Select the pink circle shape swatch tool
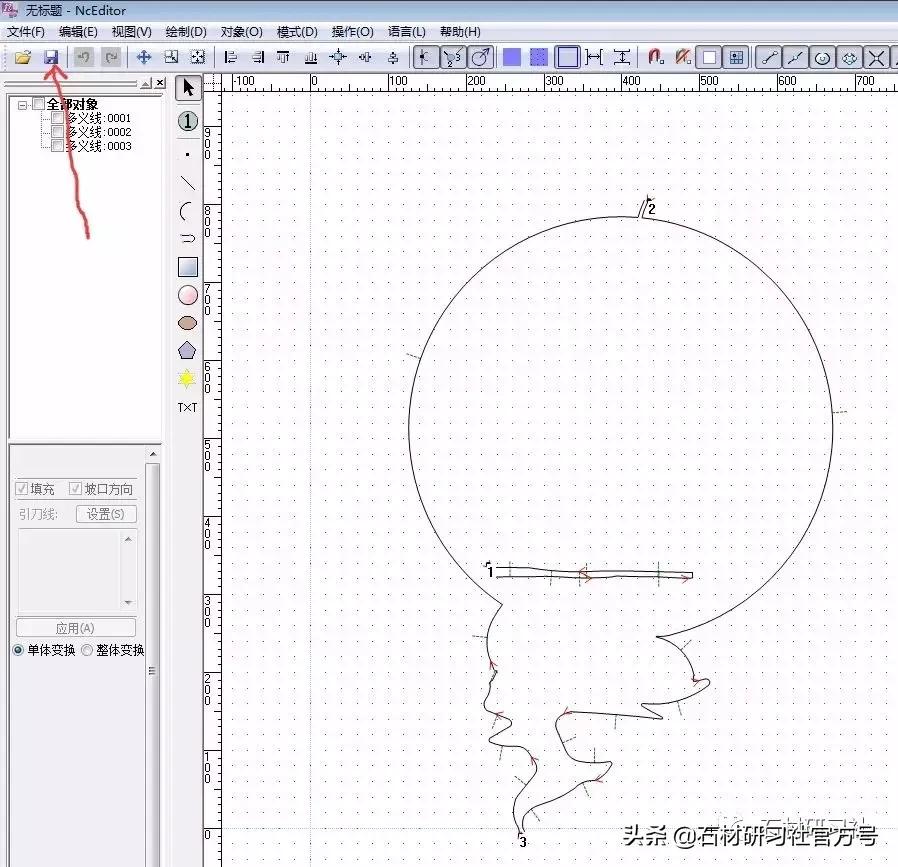The width and height of the screenshot is (898, 867). 187,295
